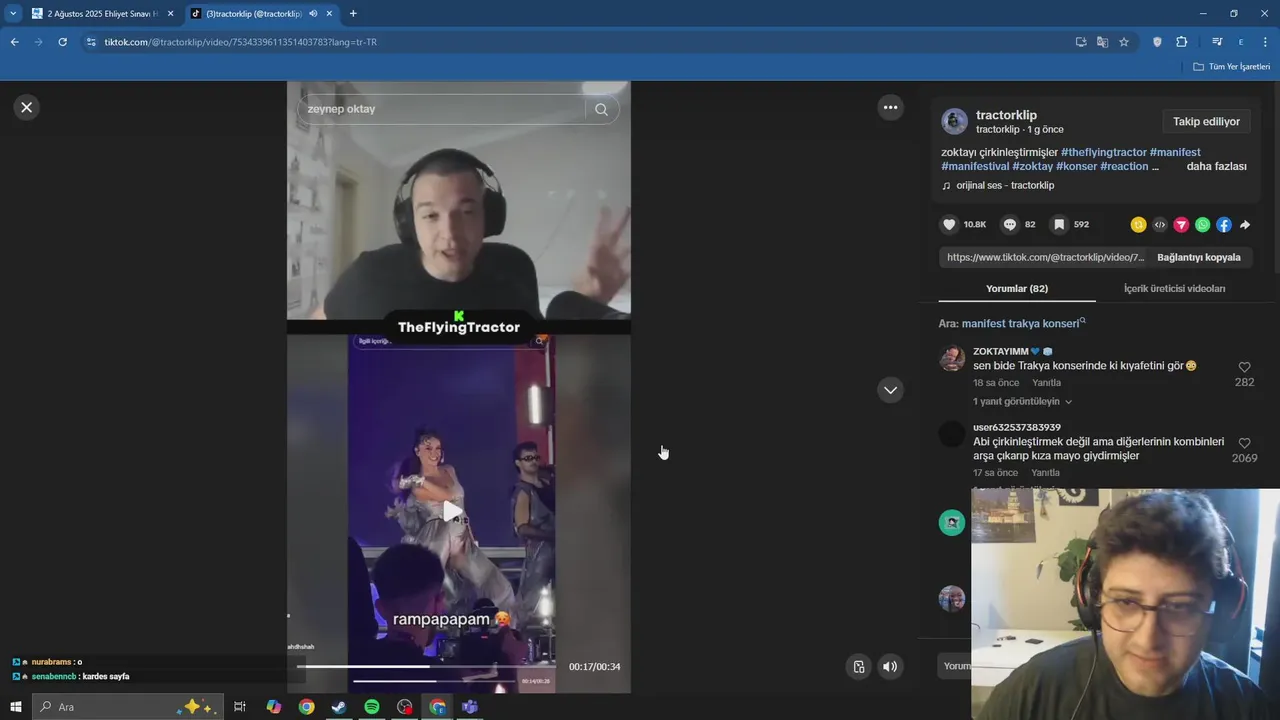Viewport: 1280px width, 720px height.
Task: Open more share options with the arrow icon
Action: pyautogui.click(x=1245, y=225)
